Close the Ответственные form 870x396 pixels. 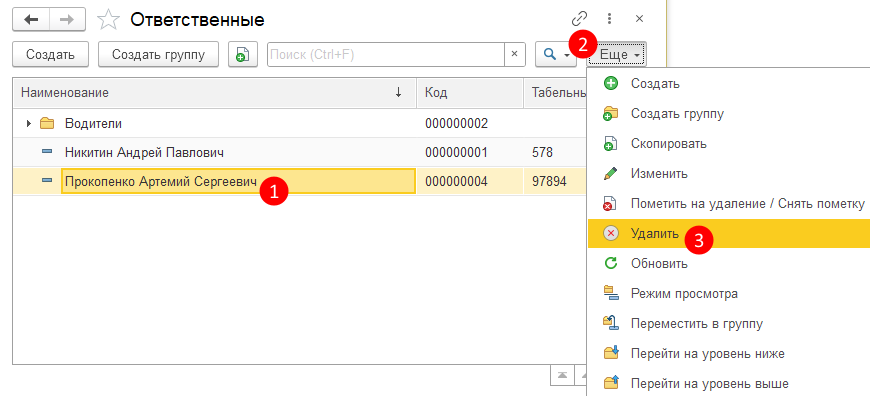pyautogui.click(x=639, y=19)
